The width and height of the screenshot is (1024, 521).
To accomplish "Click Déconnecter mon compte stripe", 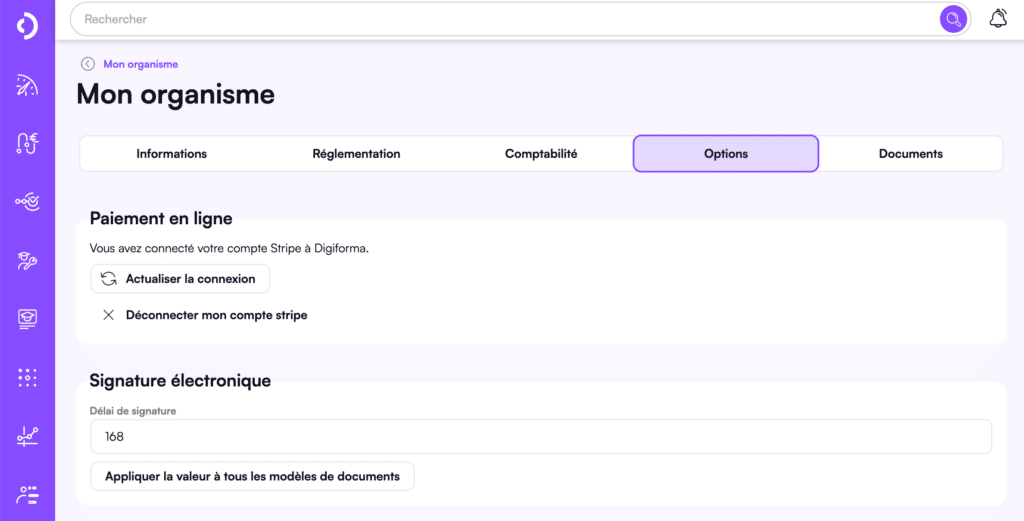I will pyautogui.click(x=204, y=315).
